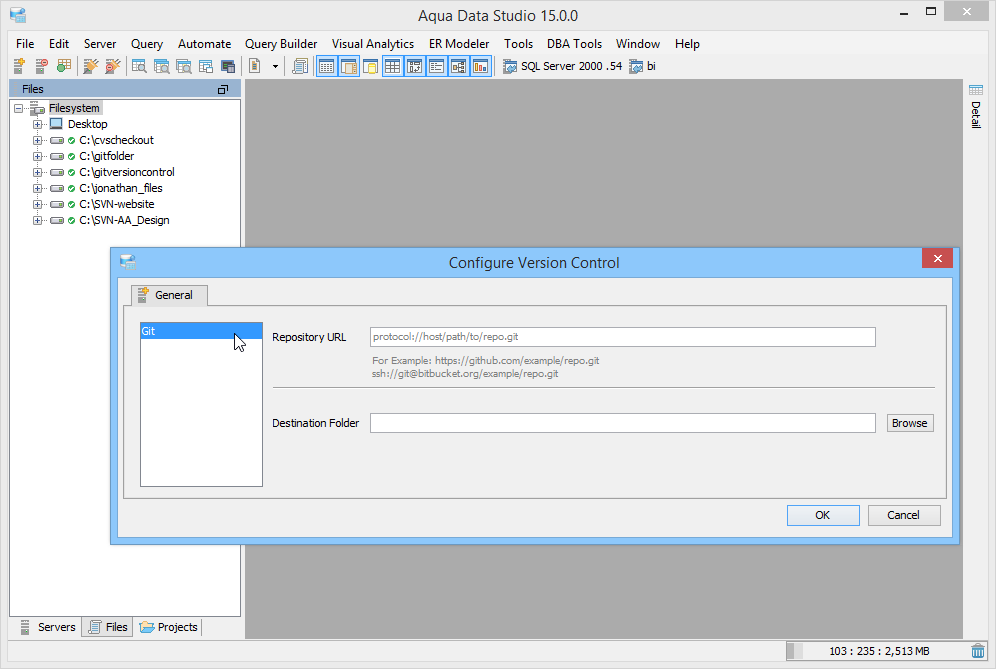
Task: Toggle the window with orange side panel button
Action: [x=349, y=66]
